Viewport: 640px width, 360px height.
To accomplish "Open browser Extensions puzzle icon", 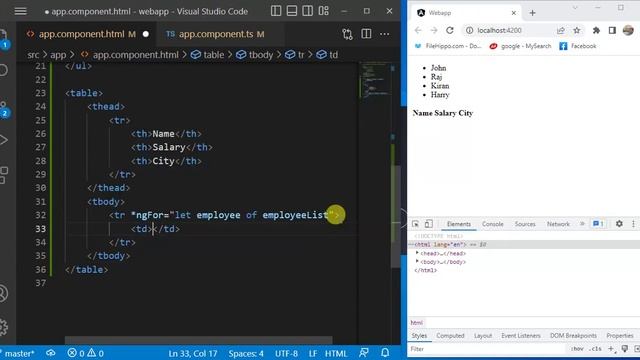I will coord(596,30).
